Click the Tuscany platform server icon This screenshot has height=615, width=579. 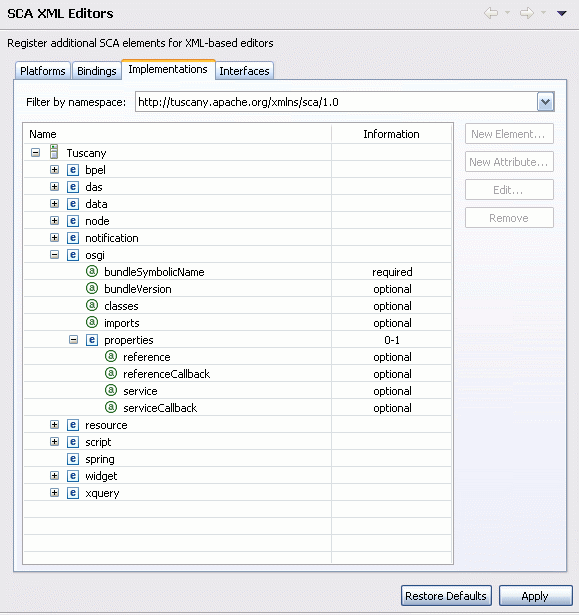54,152
